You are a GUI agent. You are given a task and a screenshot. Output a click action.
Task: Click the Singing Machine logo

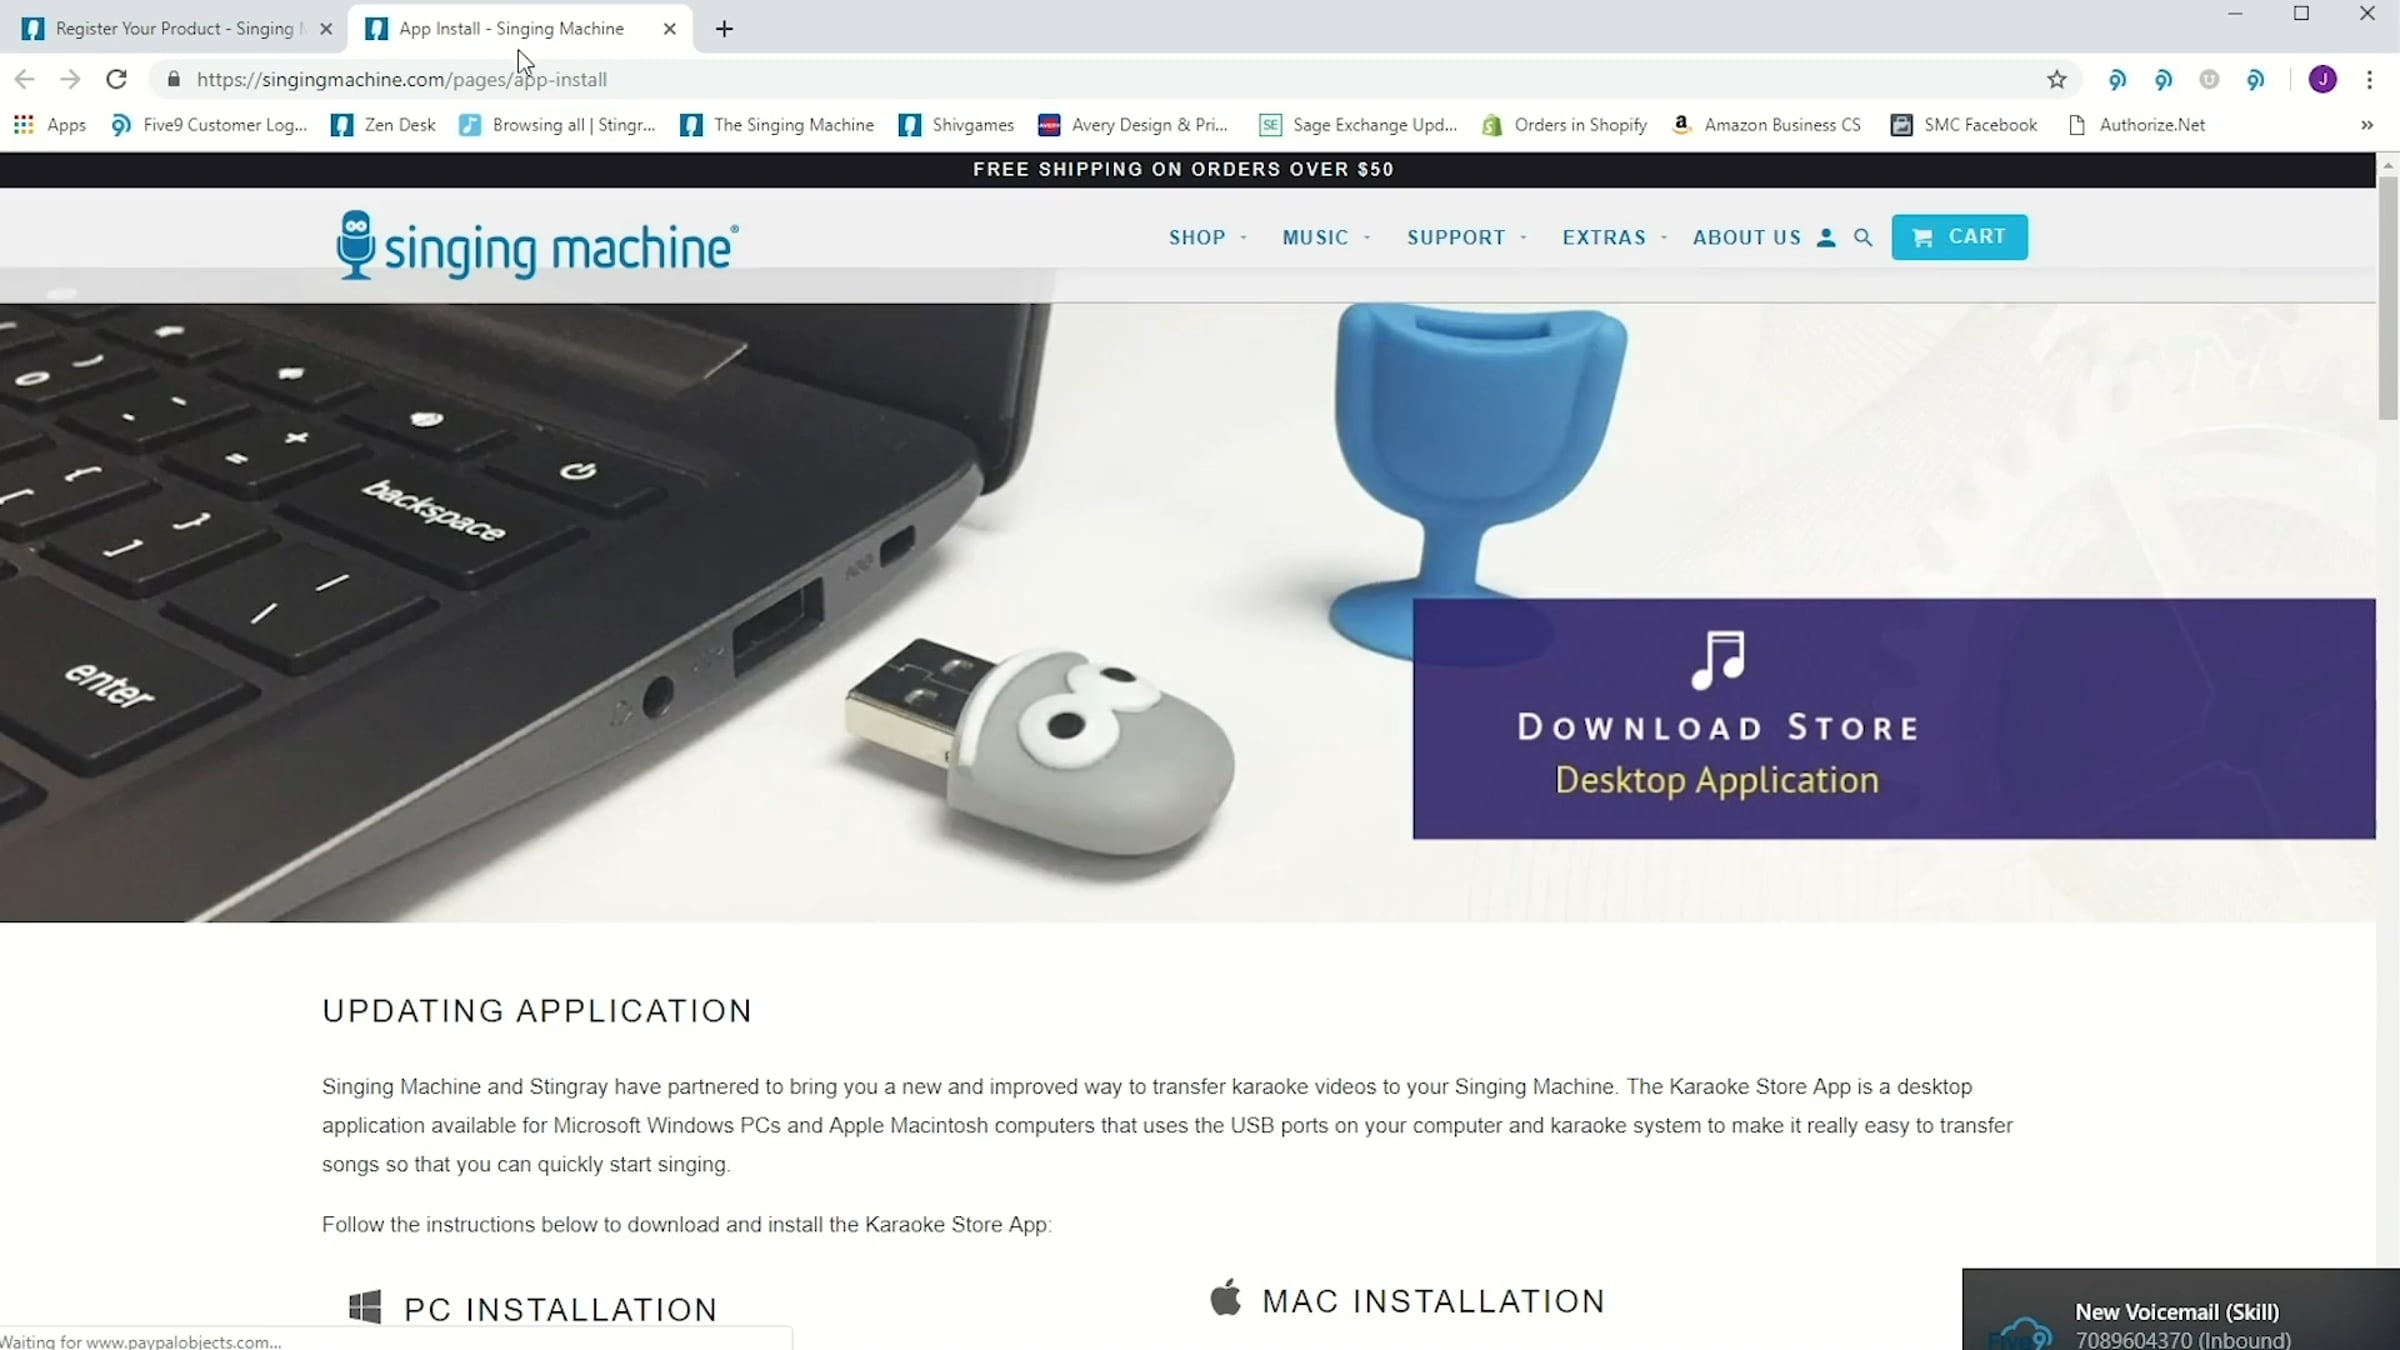click(538, 245)
